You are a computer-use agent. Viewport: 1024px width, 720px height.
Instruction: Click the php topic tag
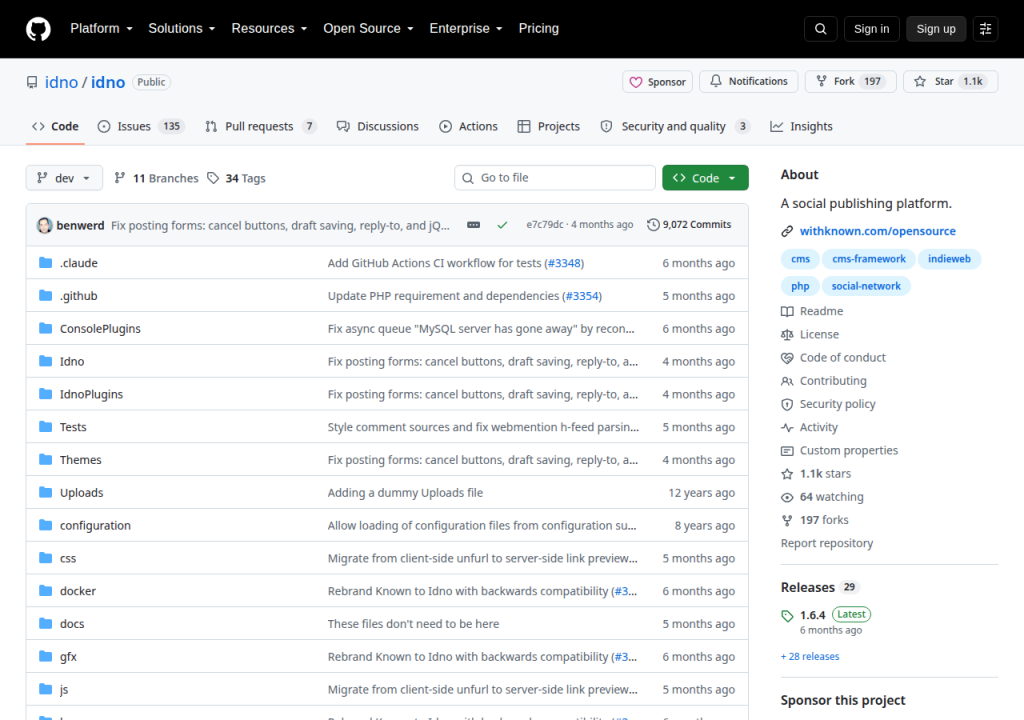coord(800,286)
